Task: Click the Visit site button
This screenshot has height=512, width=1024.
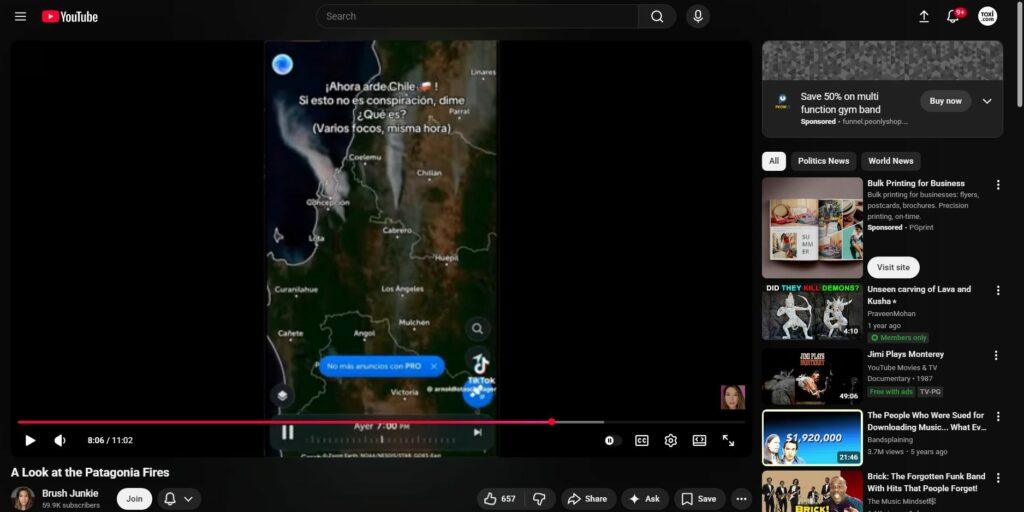Action: tap(893, 267)
